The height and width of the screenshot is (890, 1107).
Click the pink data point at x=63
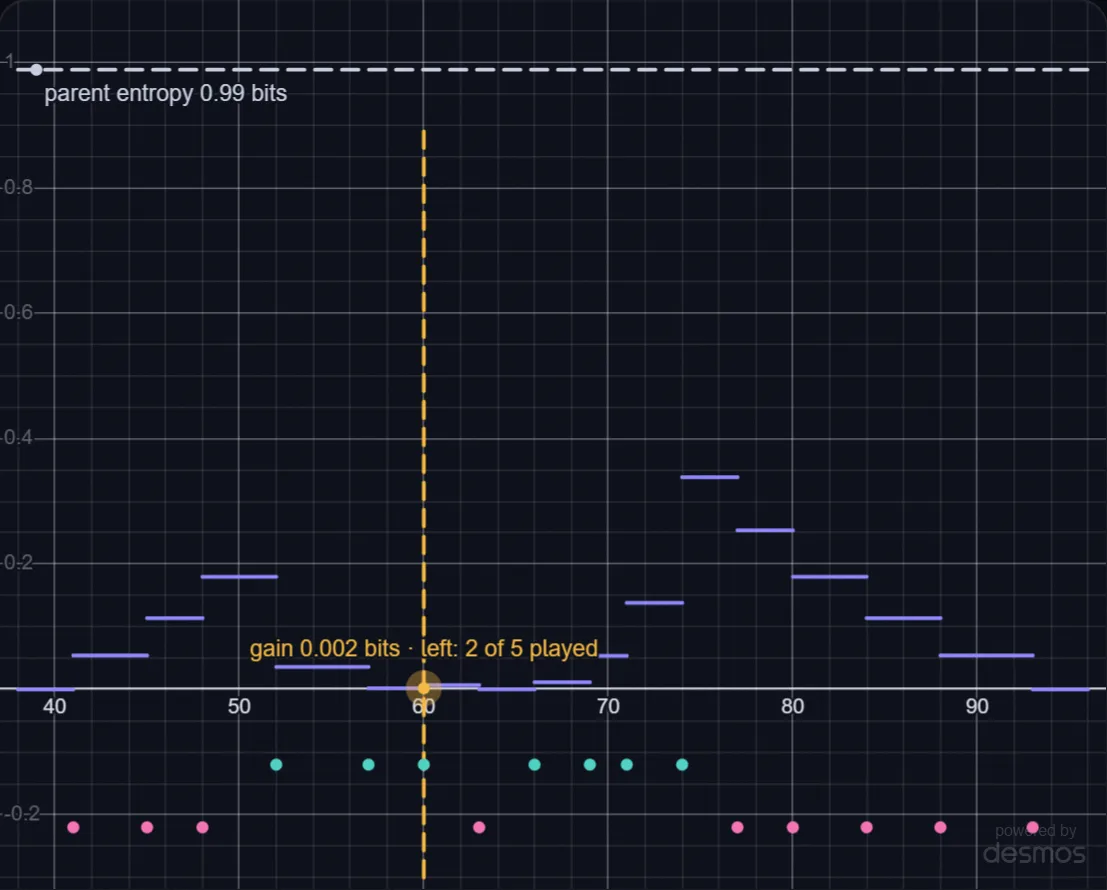[479, 827]
